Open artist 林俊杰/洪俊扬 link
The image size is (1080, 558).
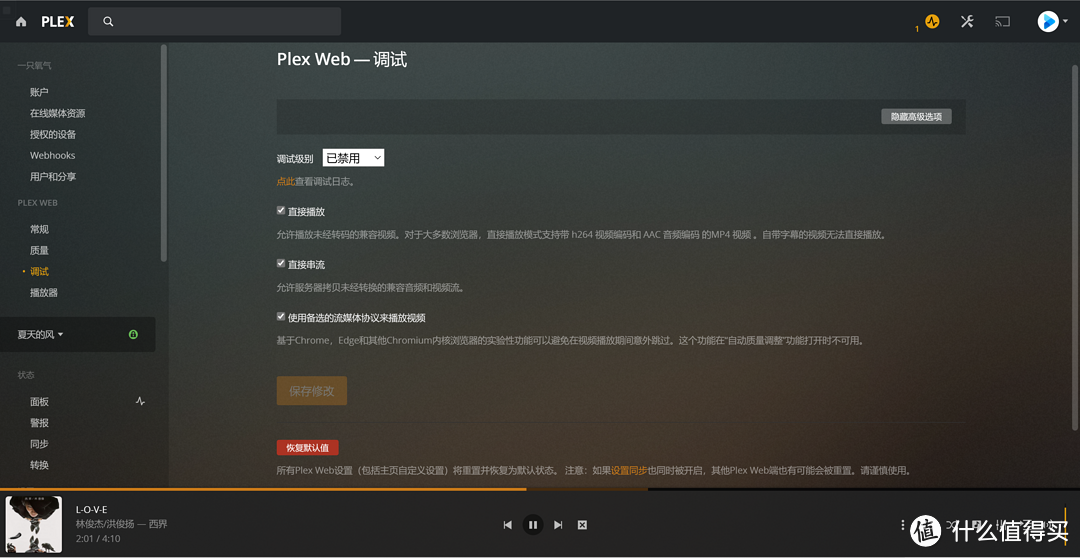tap(105, 524)
